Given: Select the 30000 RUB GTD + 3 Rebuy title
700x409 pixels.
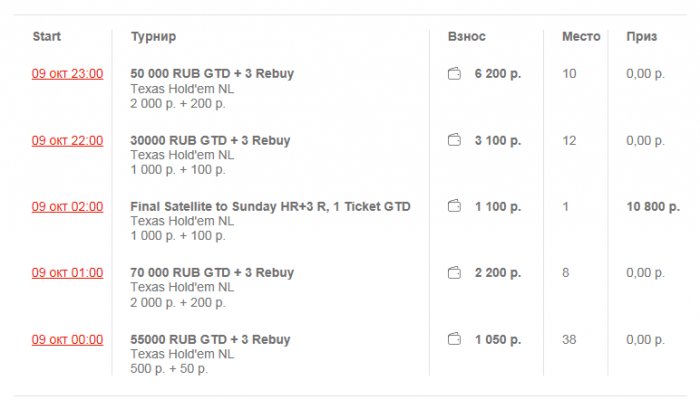Looking at the screenshot, I should click(x=210, y=141).
